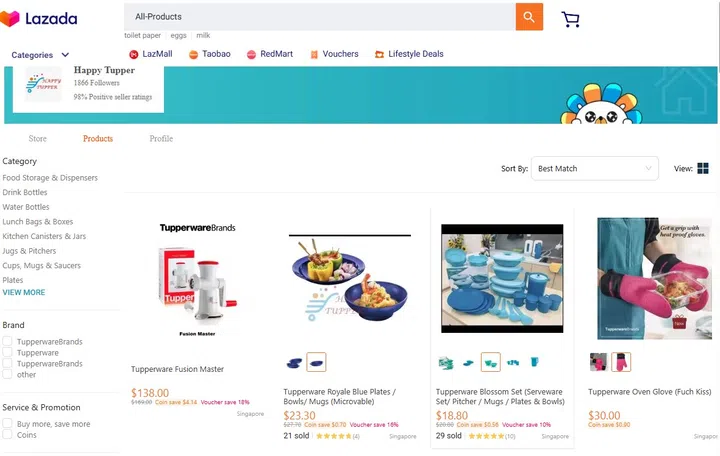
Task: Expand the Categories menu chevron
Action: point(65,55)
